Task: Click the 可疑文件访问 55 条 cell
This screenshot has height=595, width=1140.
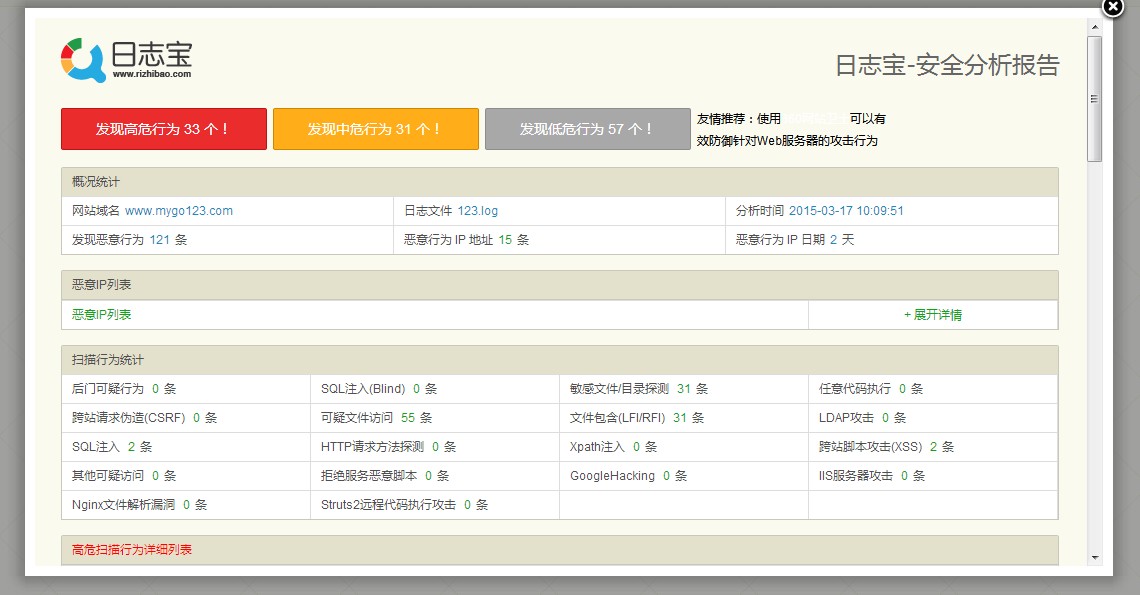Action: click(x=435, y=418)
